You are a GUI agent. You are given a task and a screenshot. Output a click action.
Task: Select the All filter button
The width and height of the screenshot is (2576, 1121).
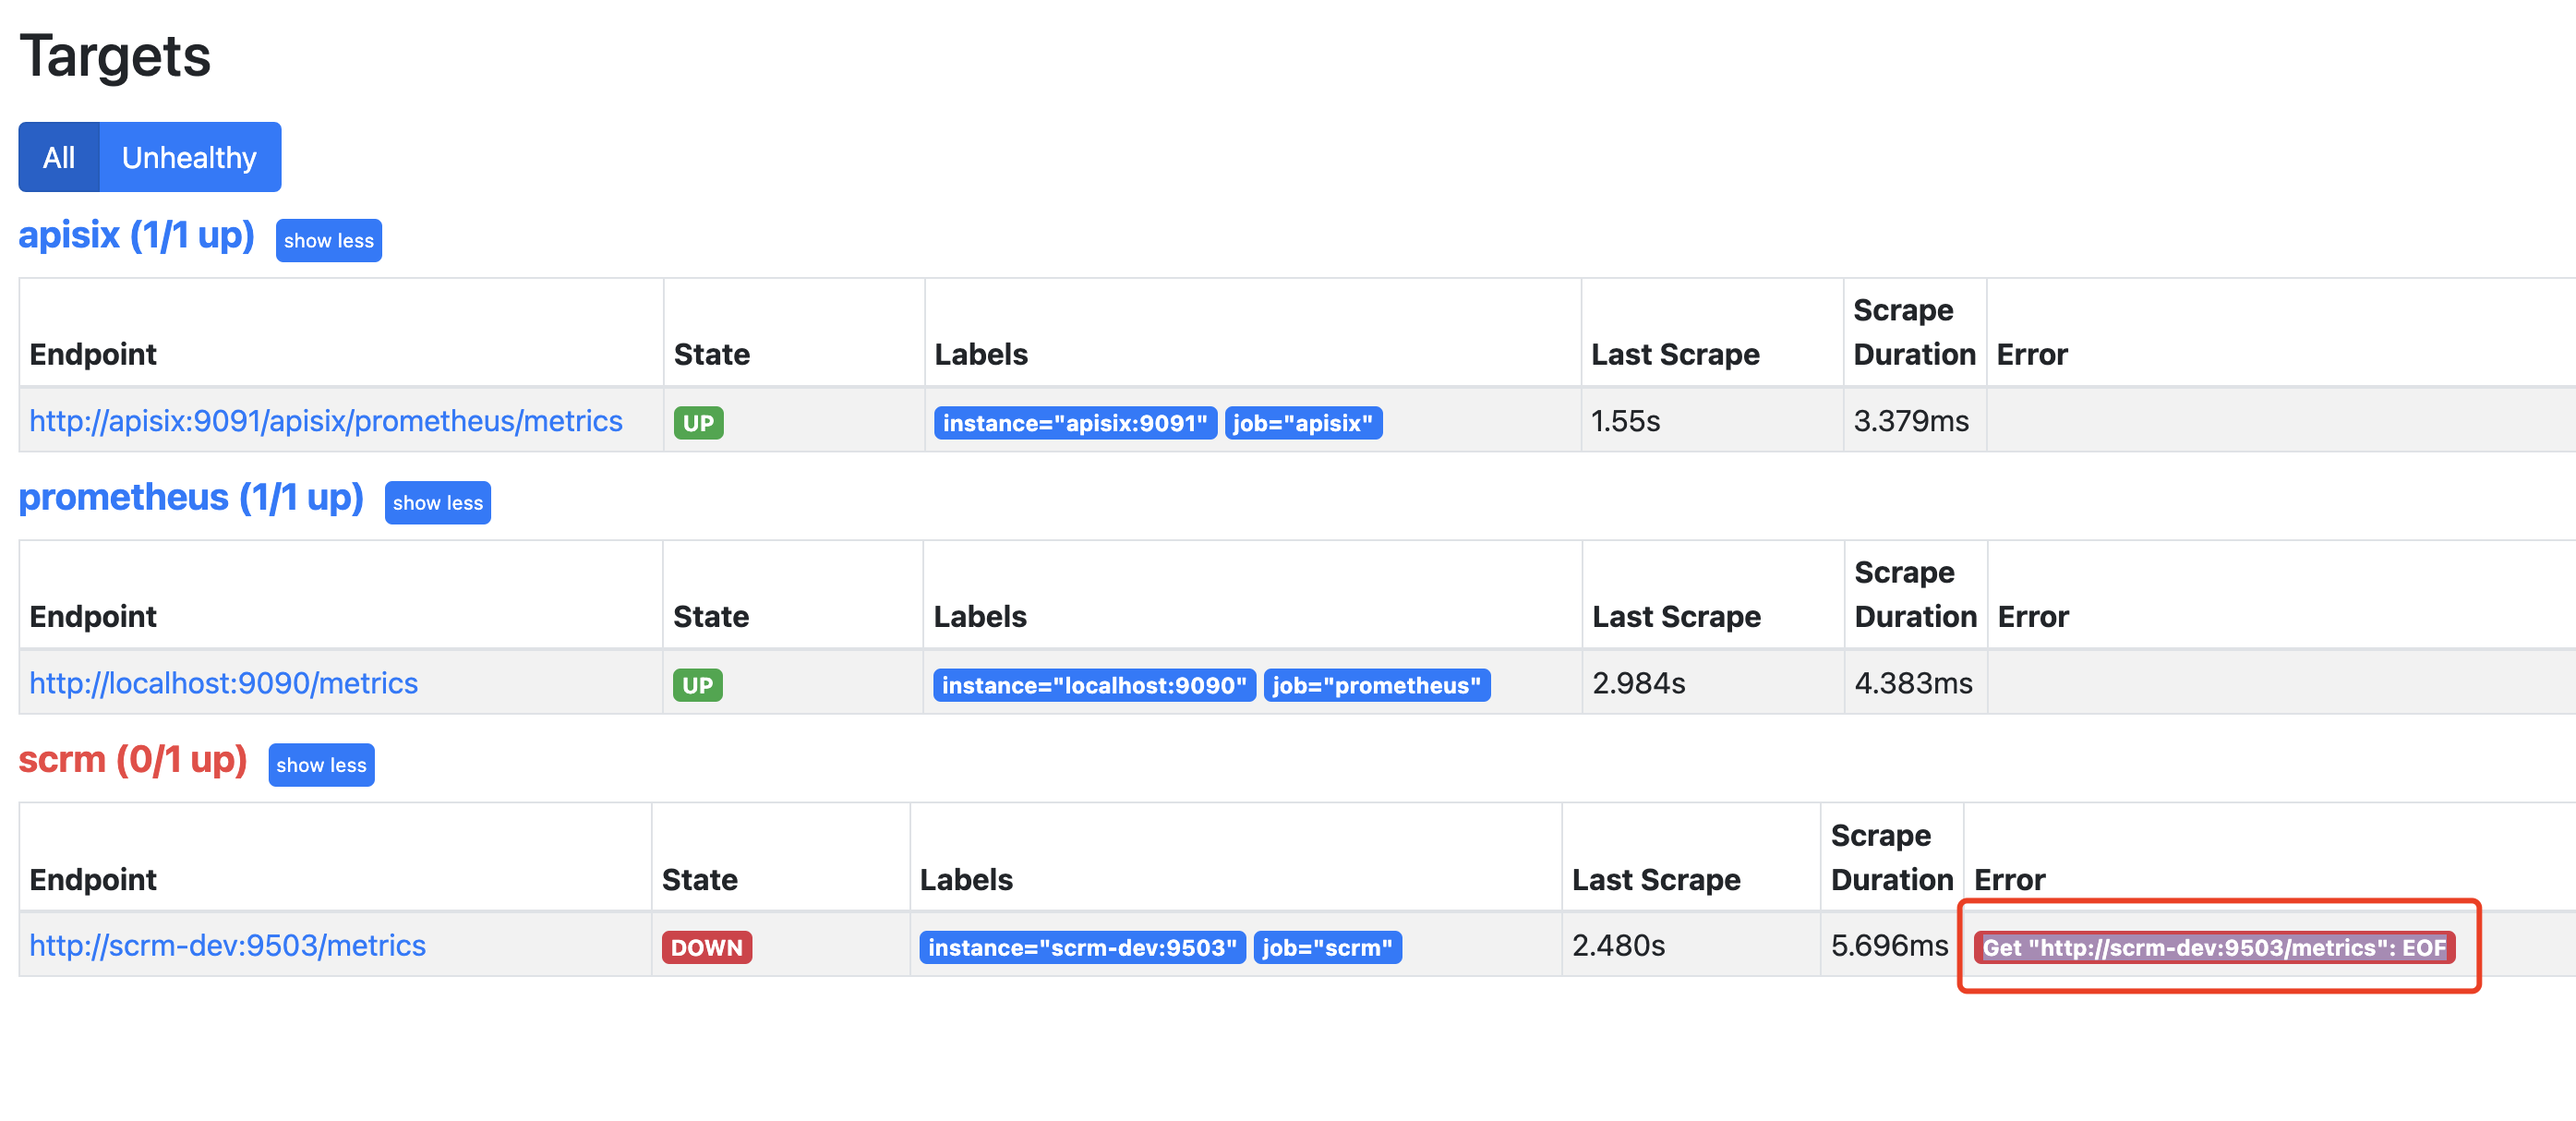pos(59,157)
